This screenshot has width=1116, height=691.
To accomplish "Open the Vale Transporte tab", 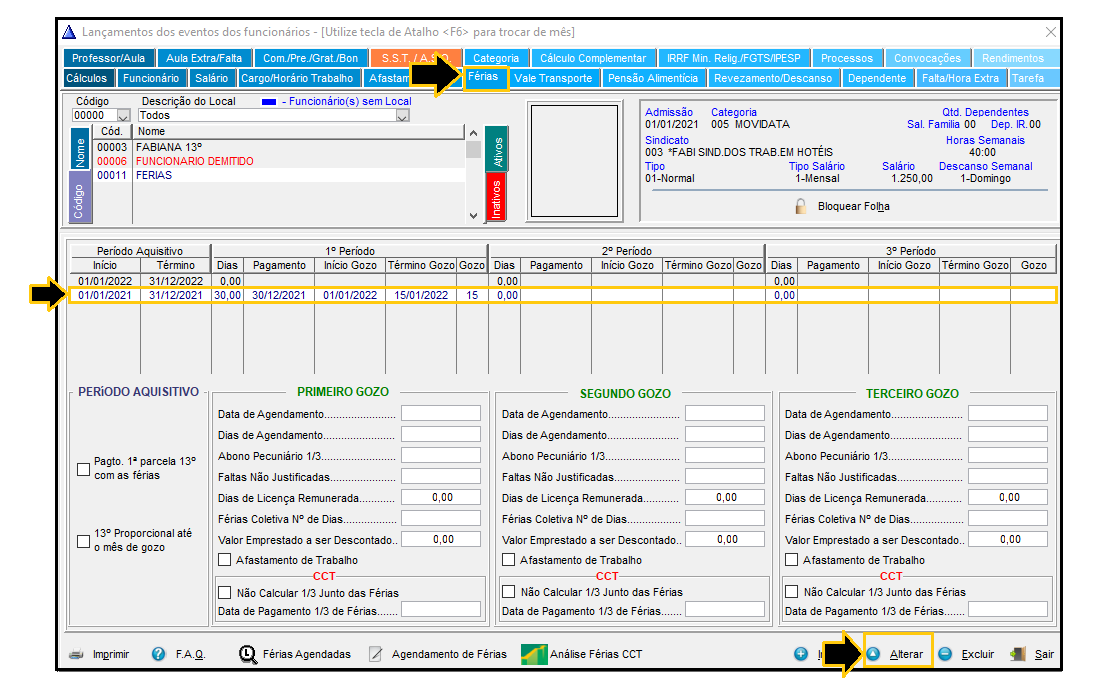I will (553, 78).
